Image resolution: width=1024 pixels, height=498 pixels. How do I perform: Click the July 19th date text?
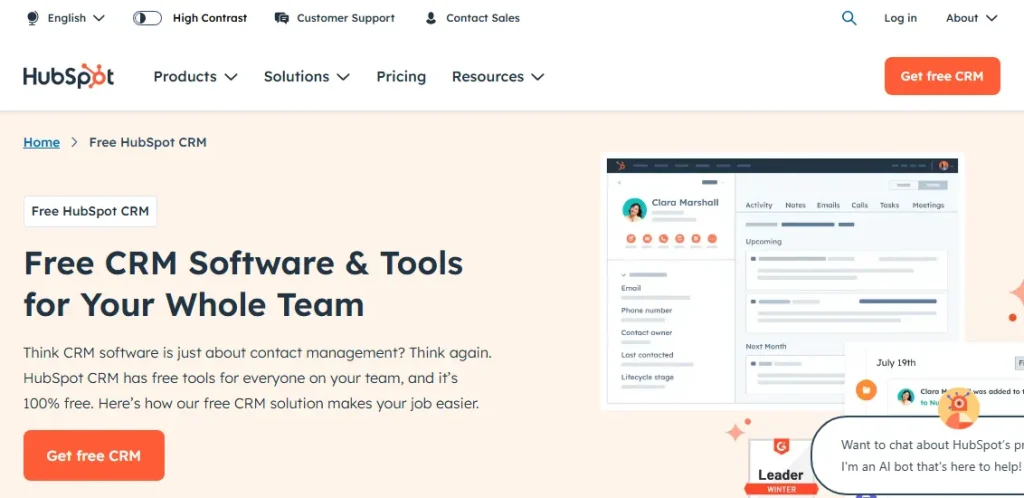[896, 363]
